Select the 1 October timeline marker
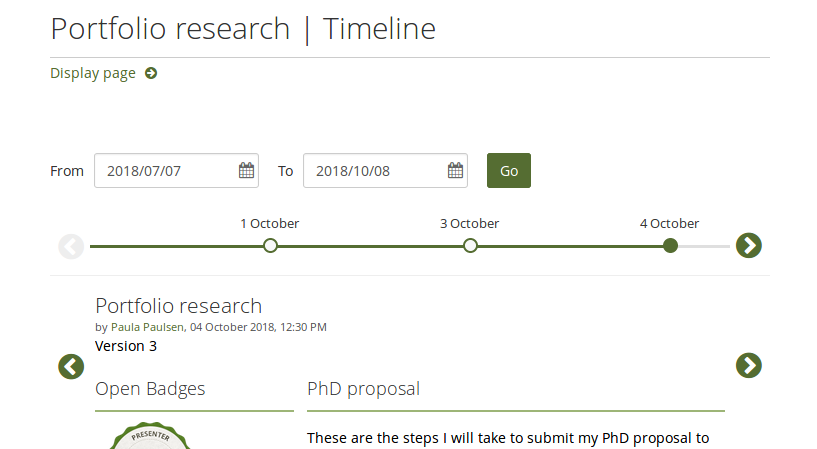This screenshot has height=449, width=817. pos(270,246)
